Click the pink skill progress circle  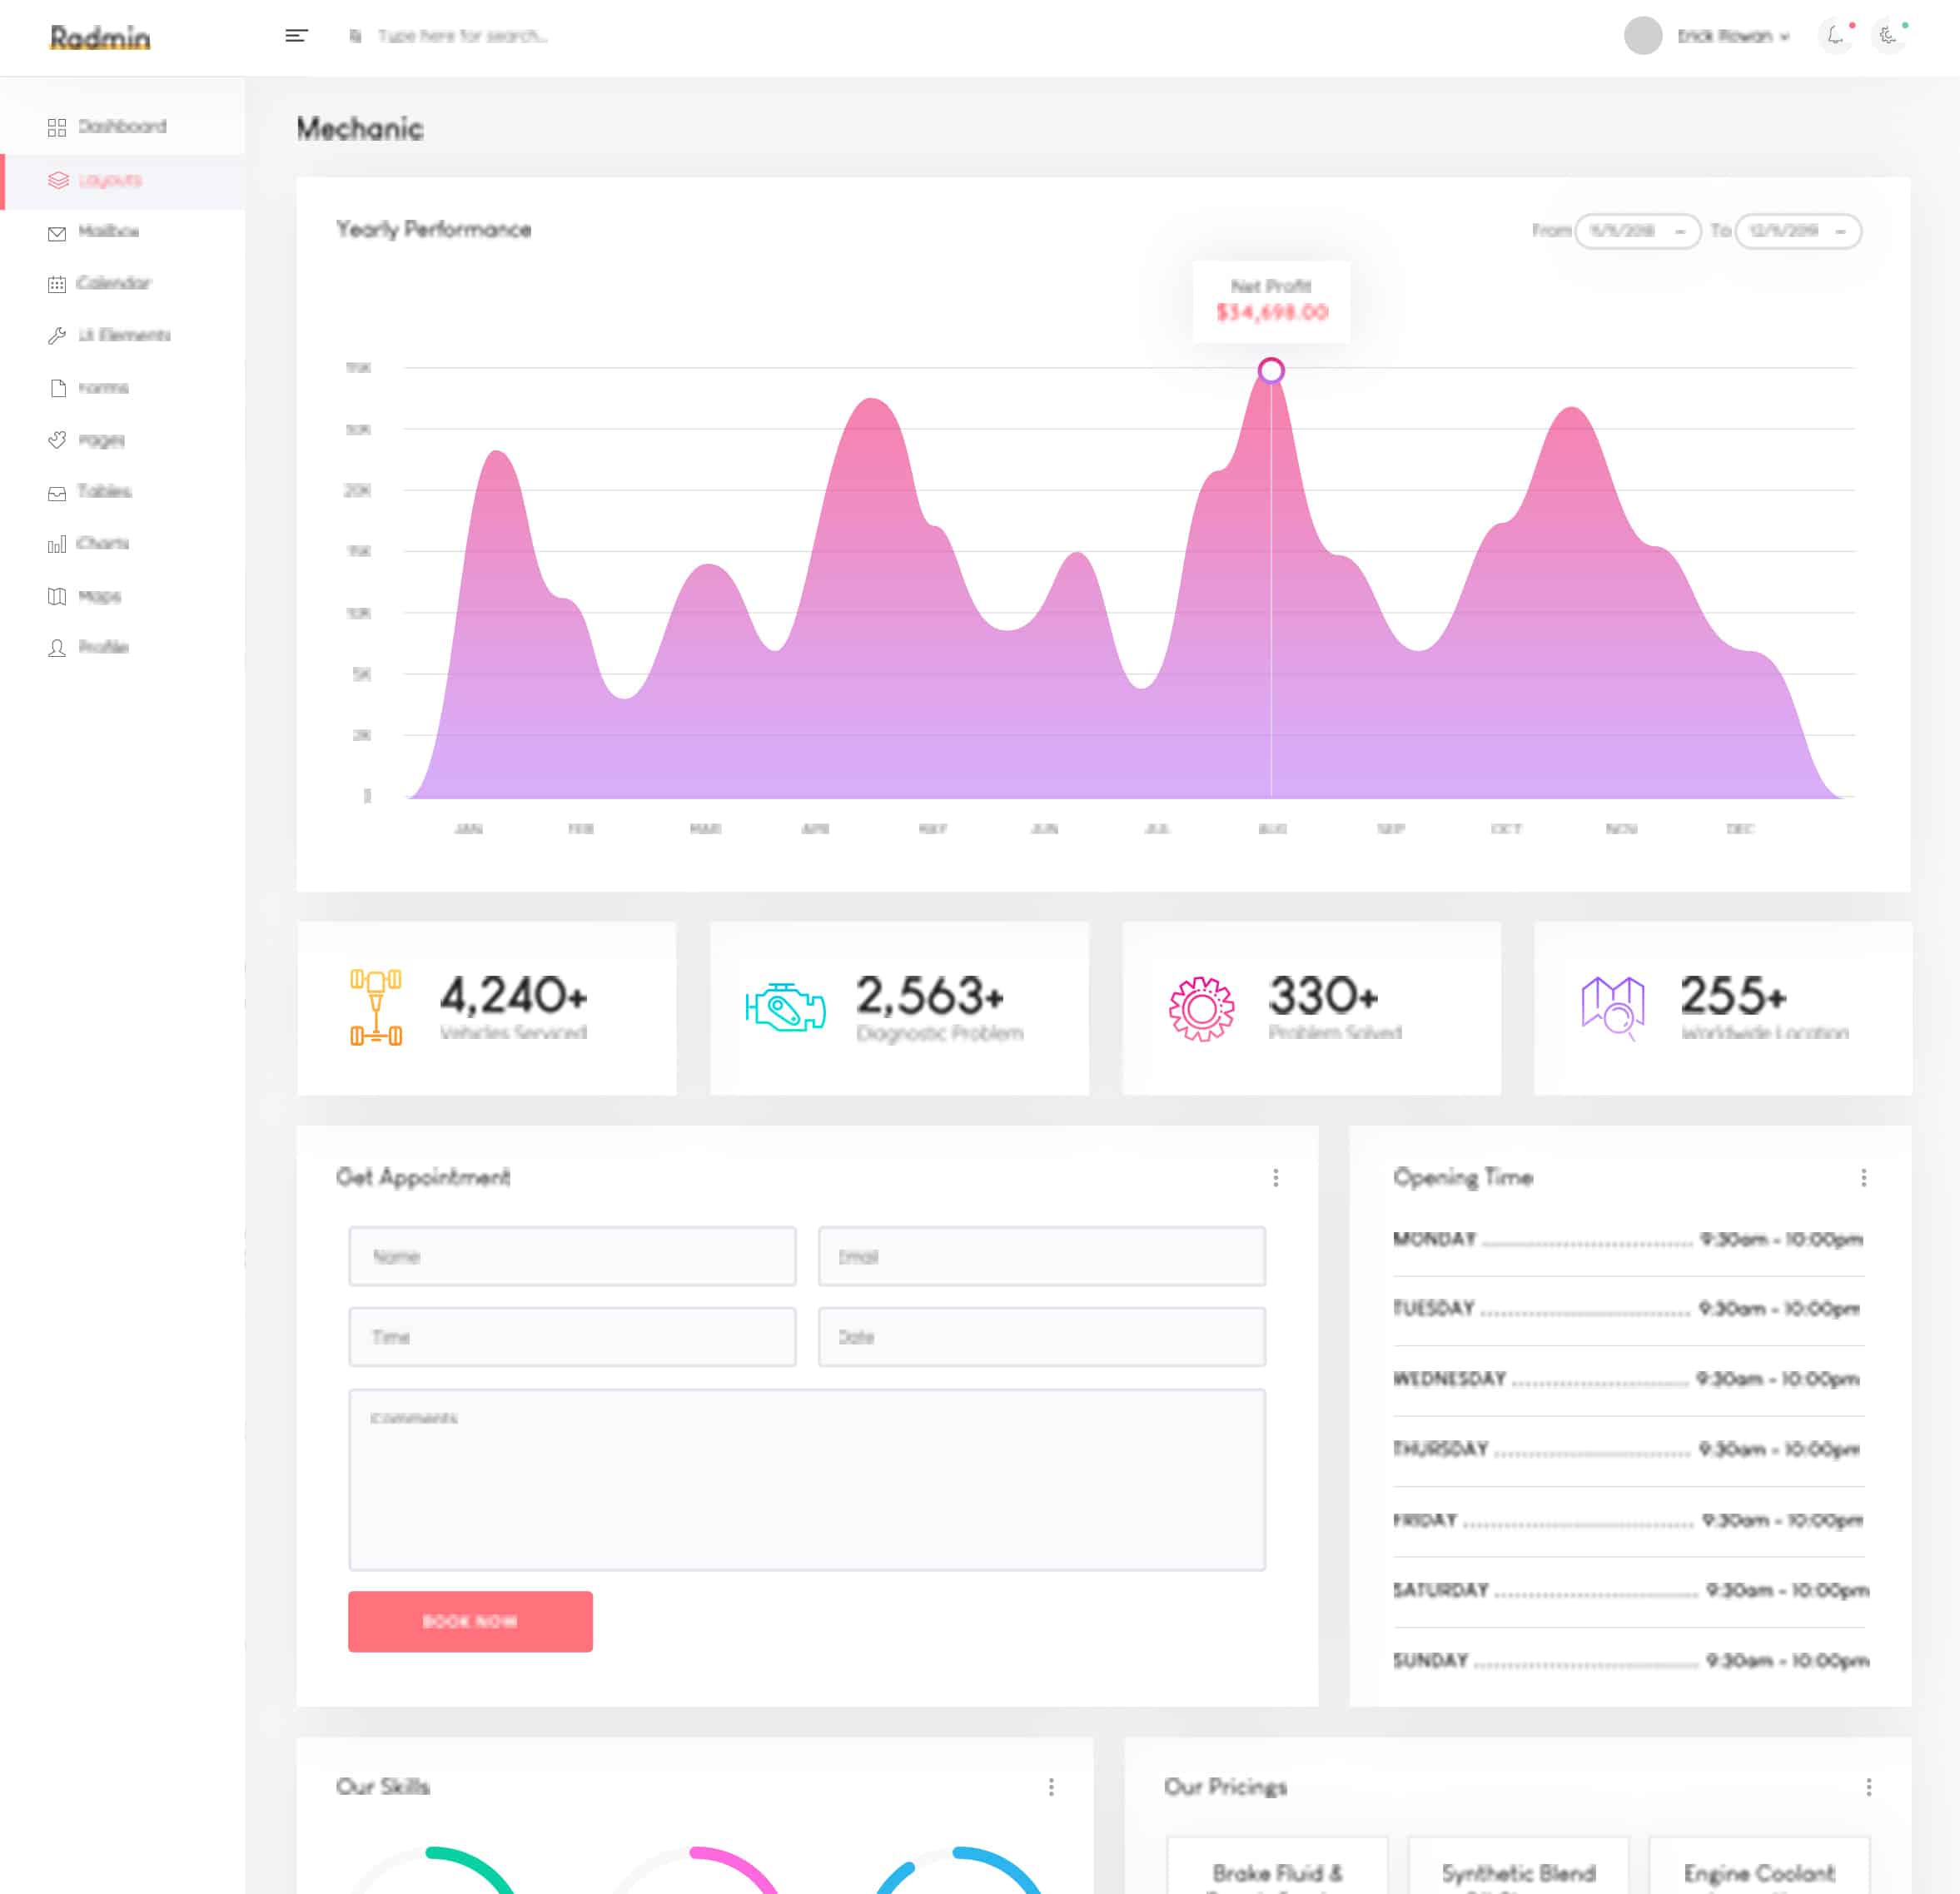697,1869
